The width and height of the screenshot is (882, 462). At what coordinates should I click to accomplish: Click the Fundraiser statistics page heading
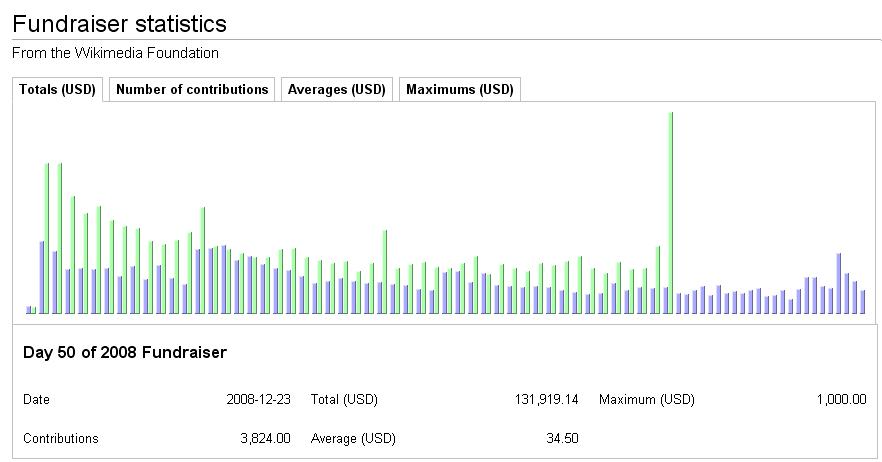tap(119, 24)
